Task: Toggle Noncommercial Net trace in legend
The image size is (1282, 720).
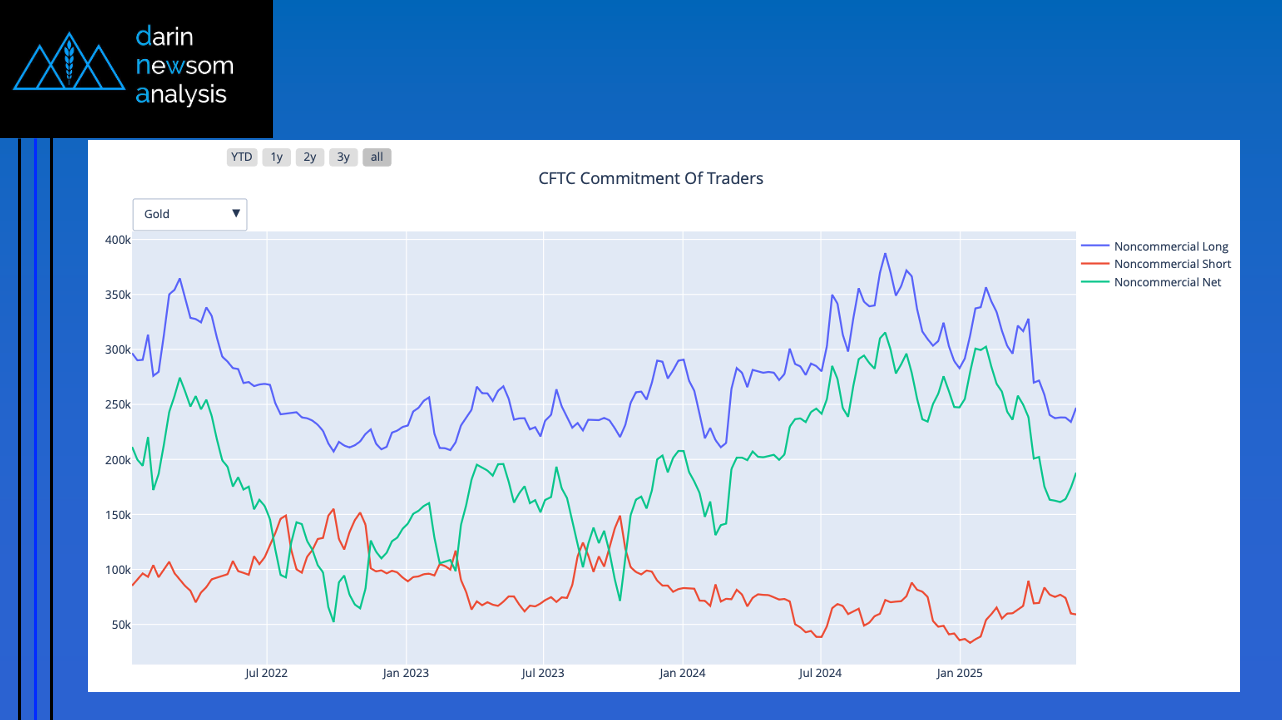Action: click(x=1167, y=283)
